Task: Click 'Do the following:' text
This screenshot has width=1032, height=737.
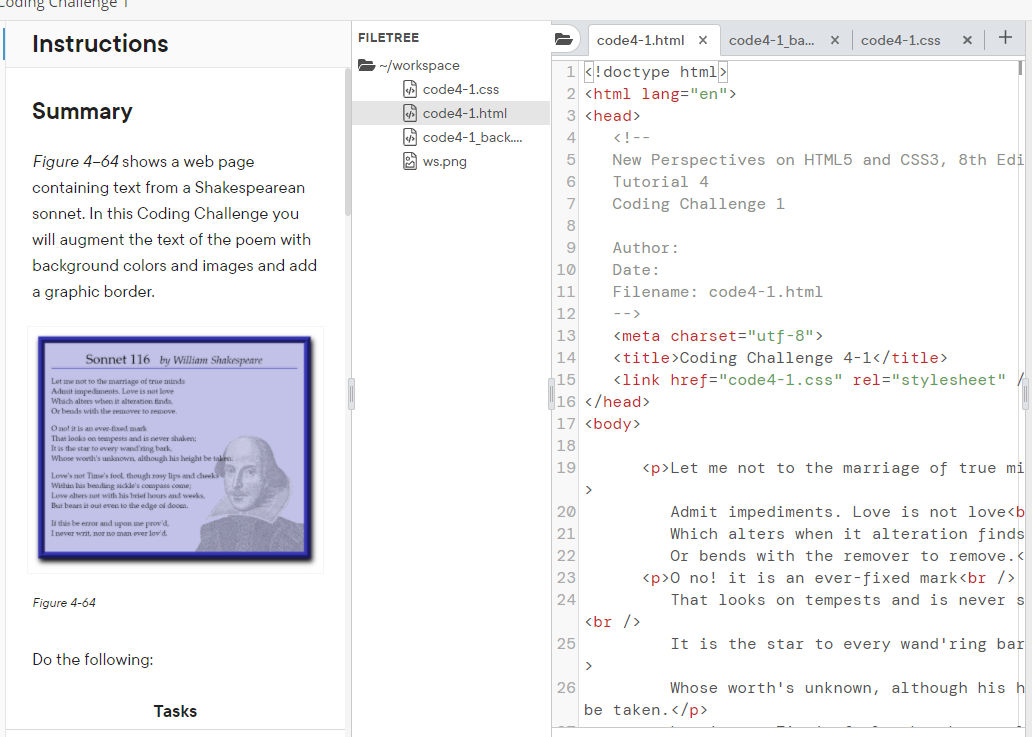Action: [93, 659]
